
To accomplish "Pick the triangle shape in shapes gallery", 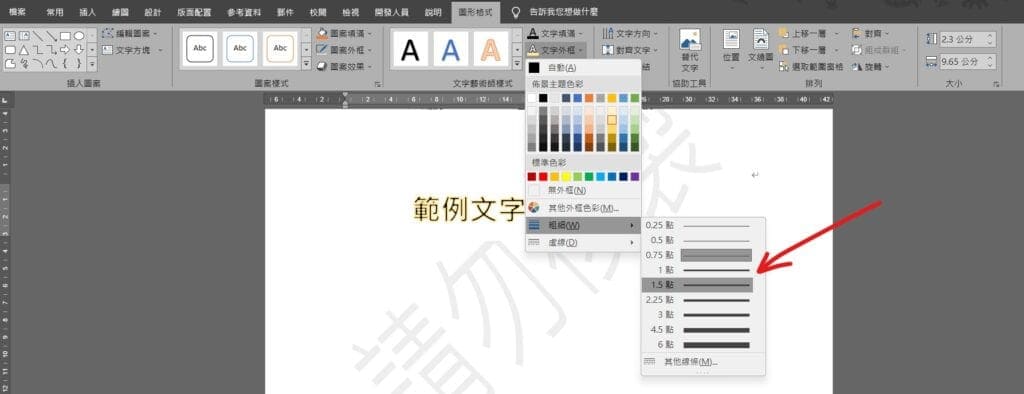I will 24,50.
